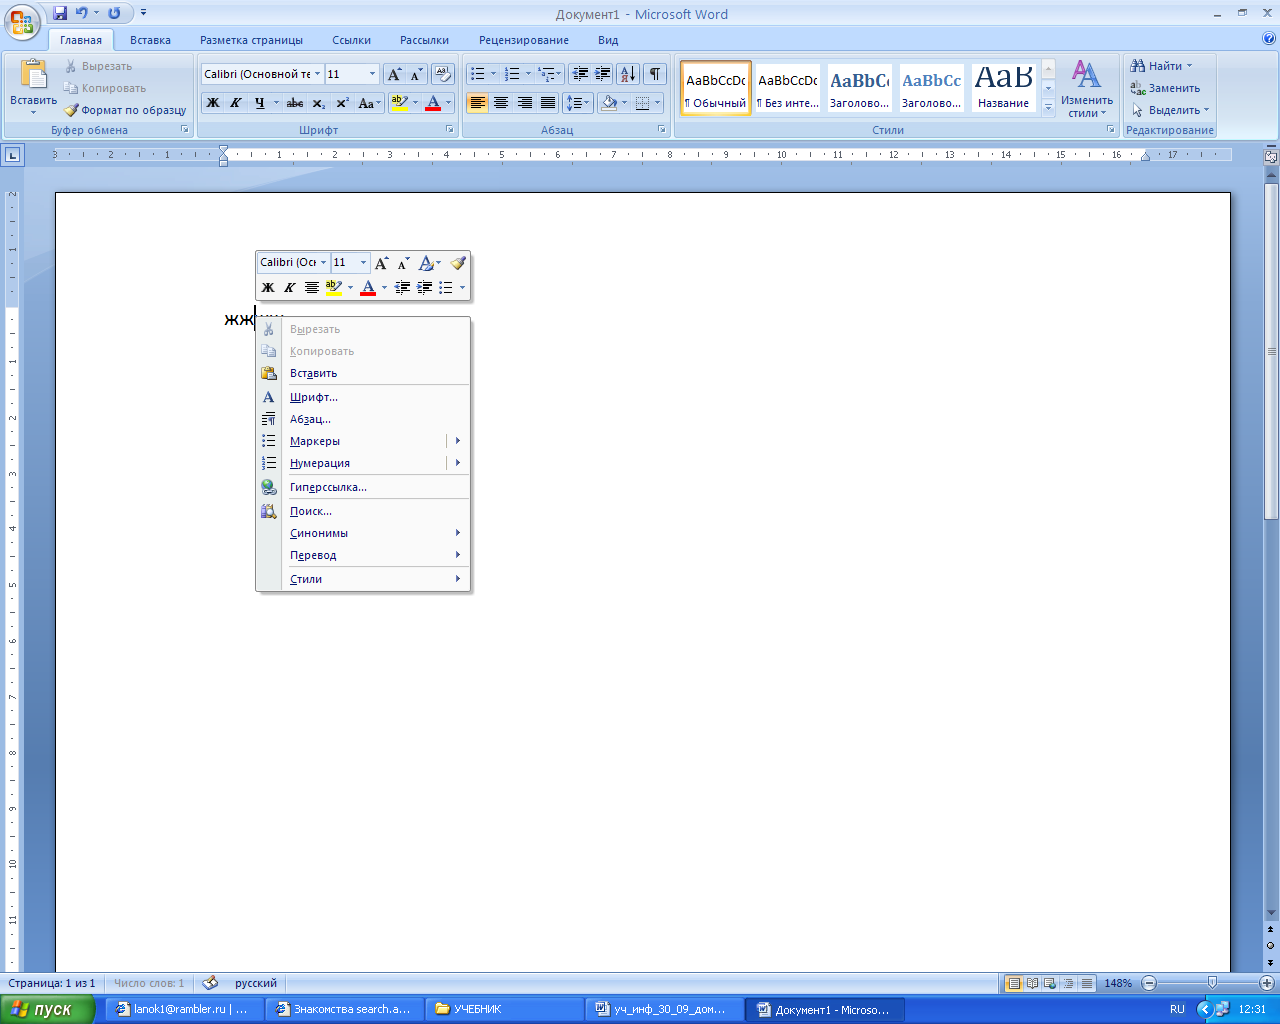Open the mini toolbar font size dropdown

pyautogui.click(x=363, y=263)
